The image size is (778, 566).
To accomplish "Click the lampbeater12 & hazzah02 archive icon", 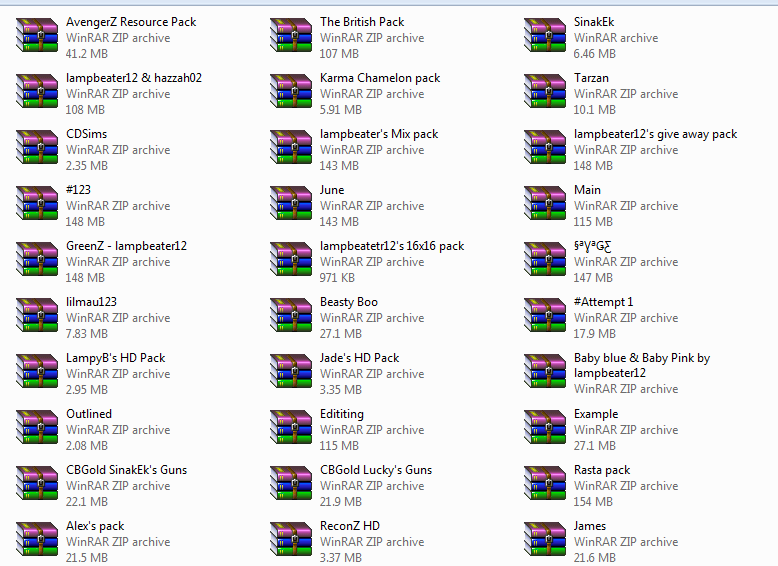I will (37, 91).
